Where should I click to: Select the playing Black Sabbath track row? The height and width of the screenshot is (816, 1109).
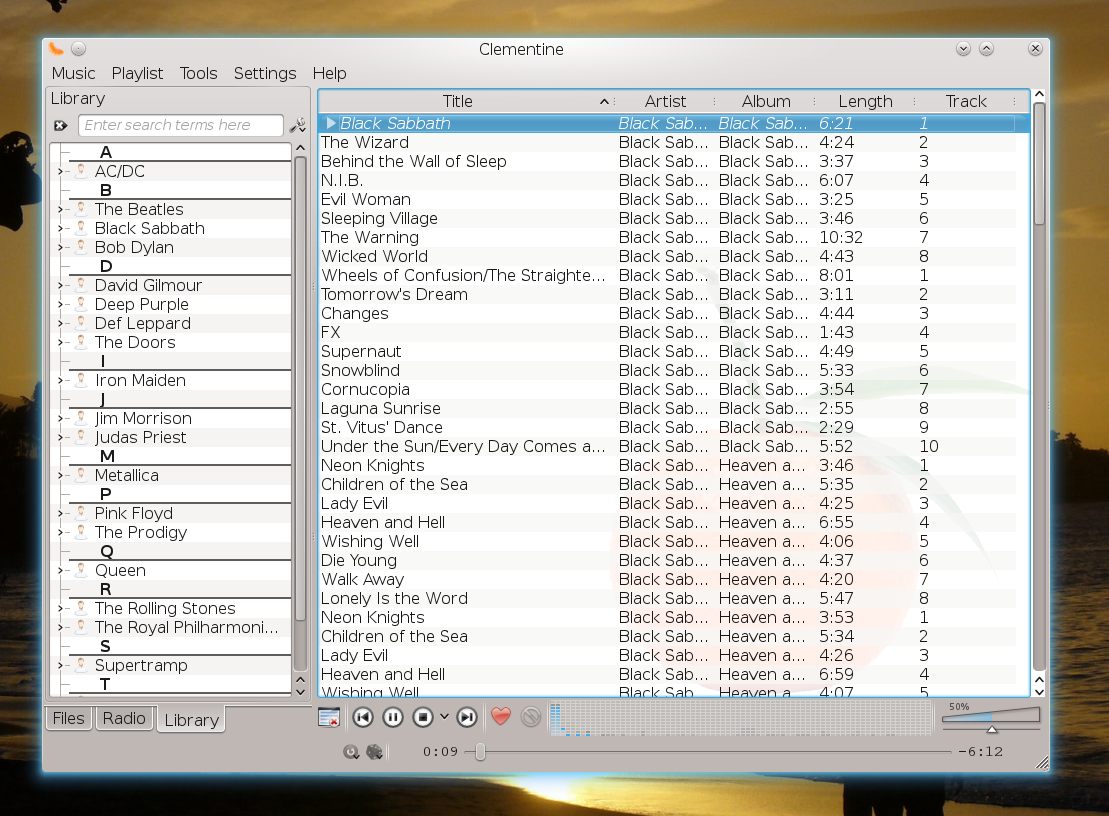click(x=668, y=124)
